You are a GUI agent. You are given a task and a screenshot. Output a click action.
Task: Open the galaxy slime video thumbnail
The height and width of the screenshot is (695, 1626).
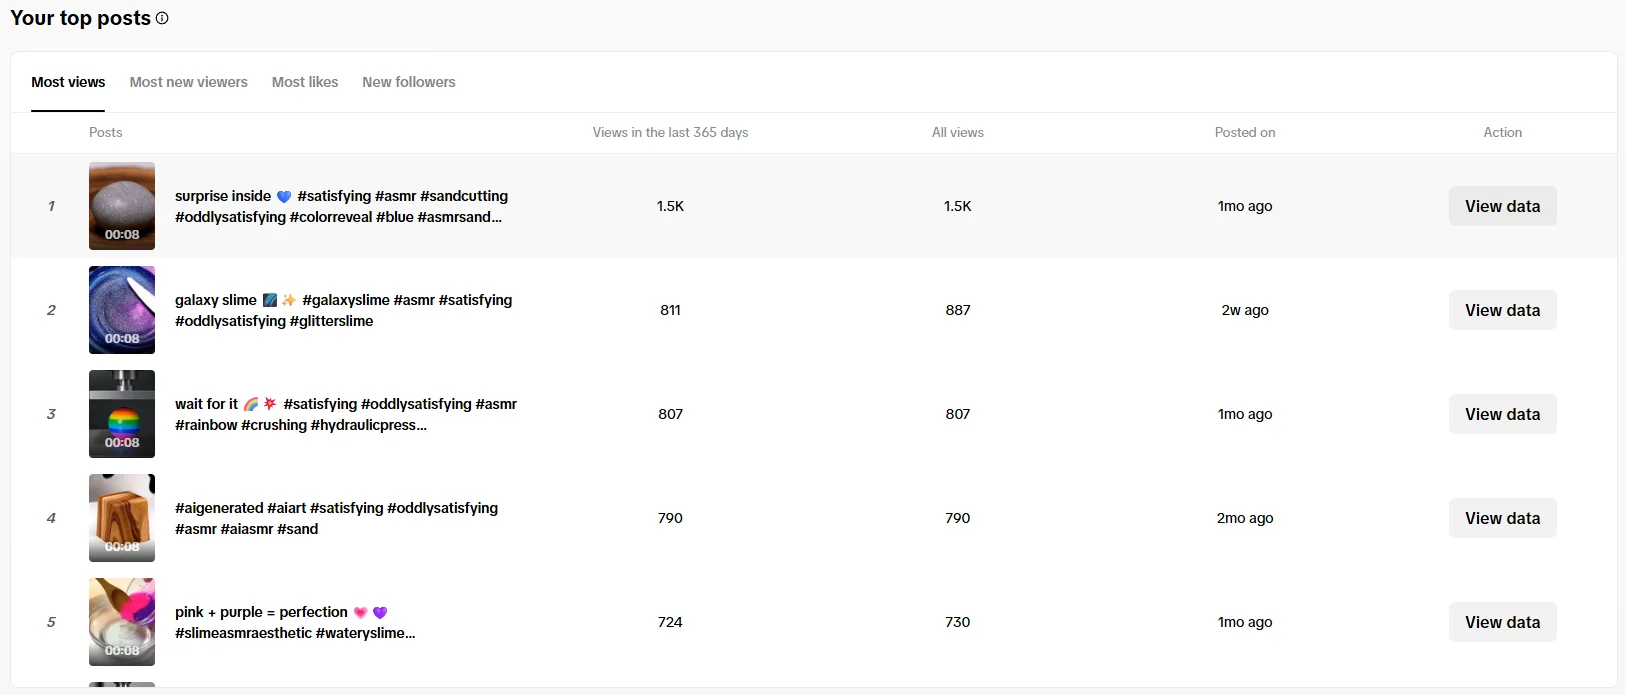tap(122, 310)
